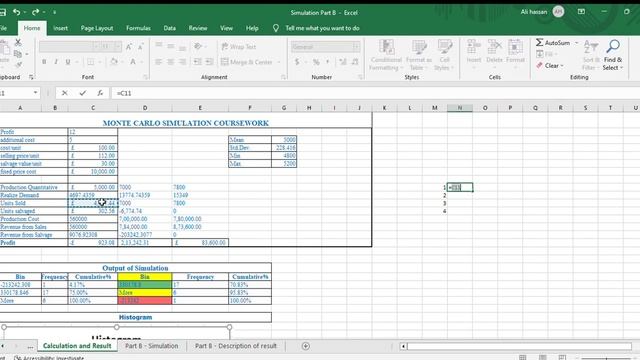
Task: Click the Fill Color bucket icon
Action: [114, 62]
